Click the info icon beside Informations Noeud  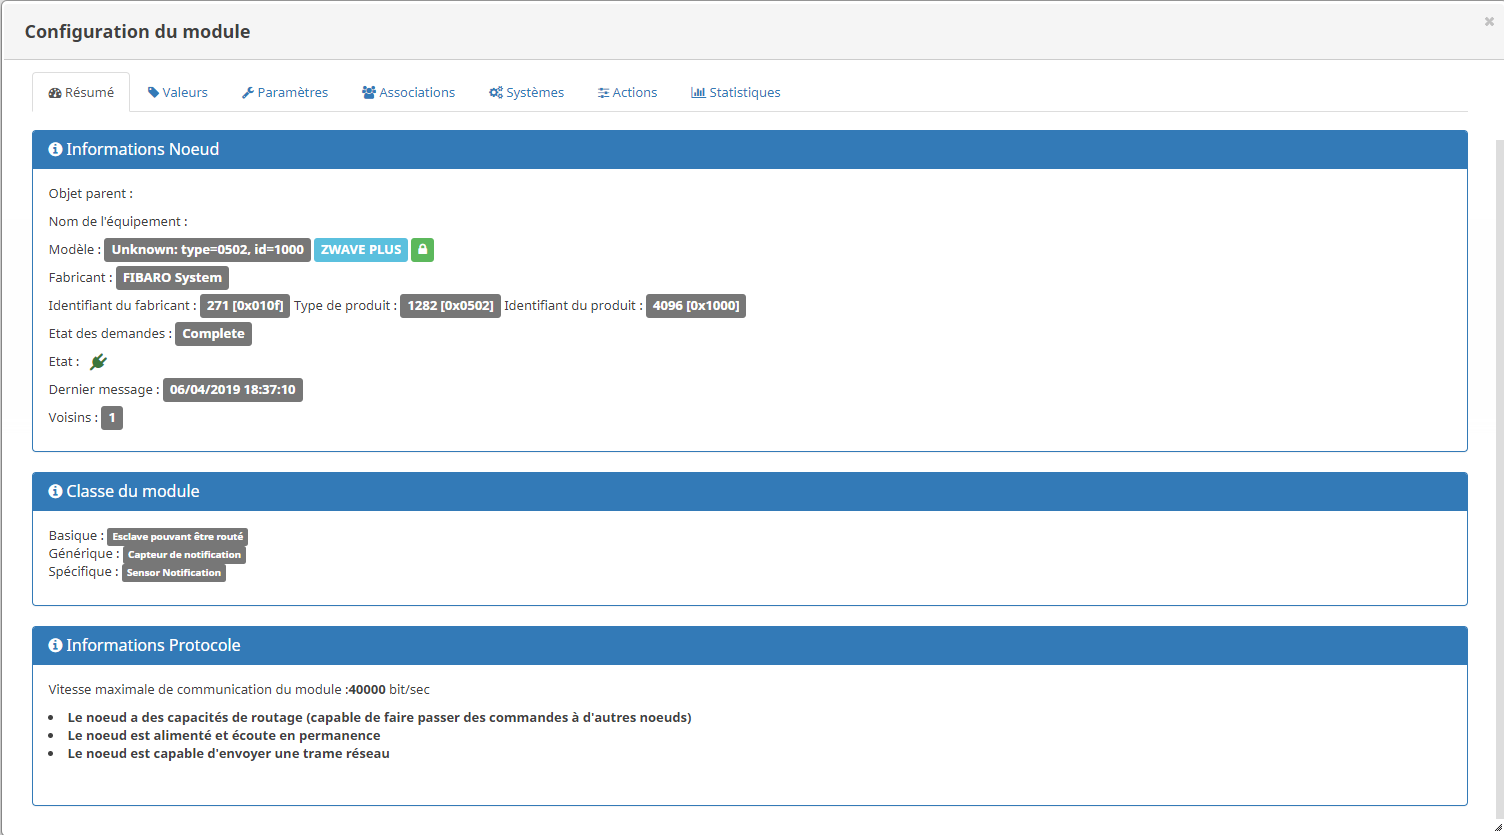click(x=56, y=149)
